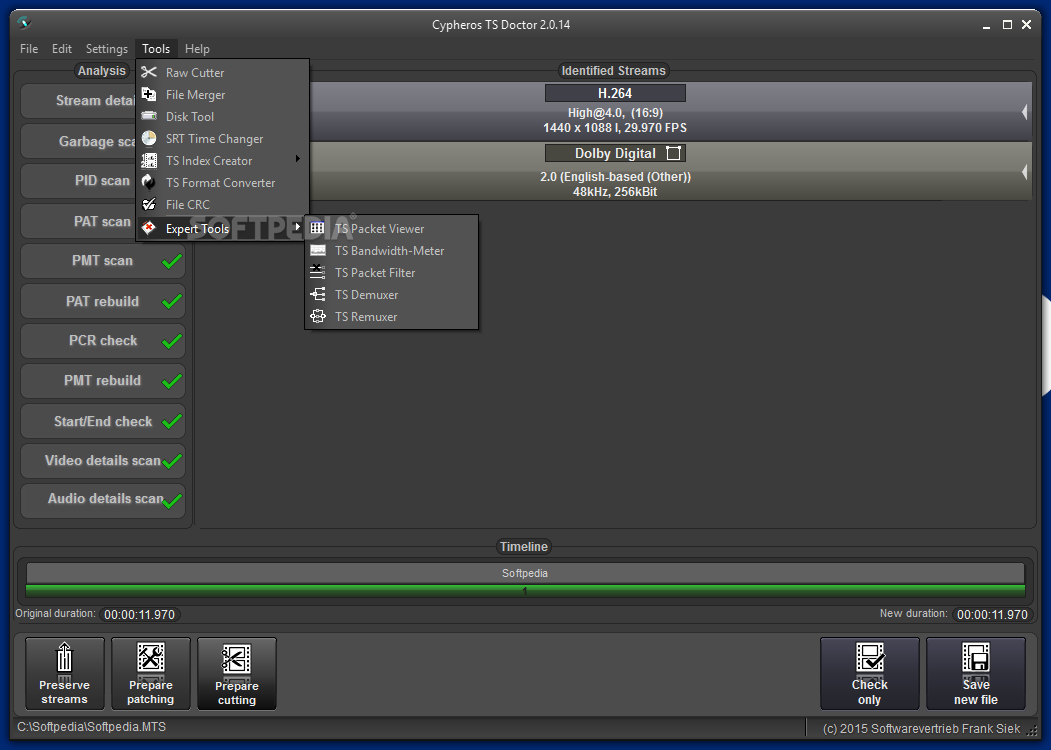Select File CRC menu entry
This screenshot has width=1051, height=750.
pos(223,204)
